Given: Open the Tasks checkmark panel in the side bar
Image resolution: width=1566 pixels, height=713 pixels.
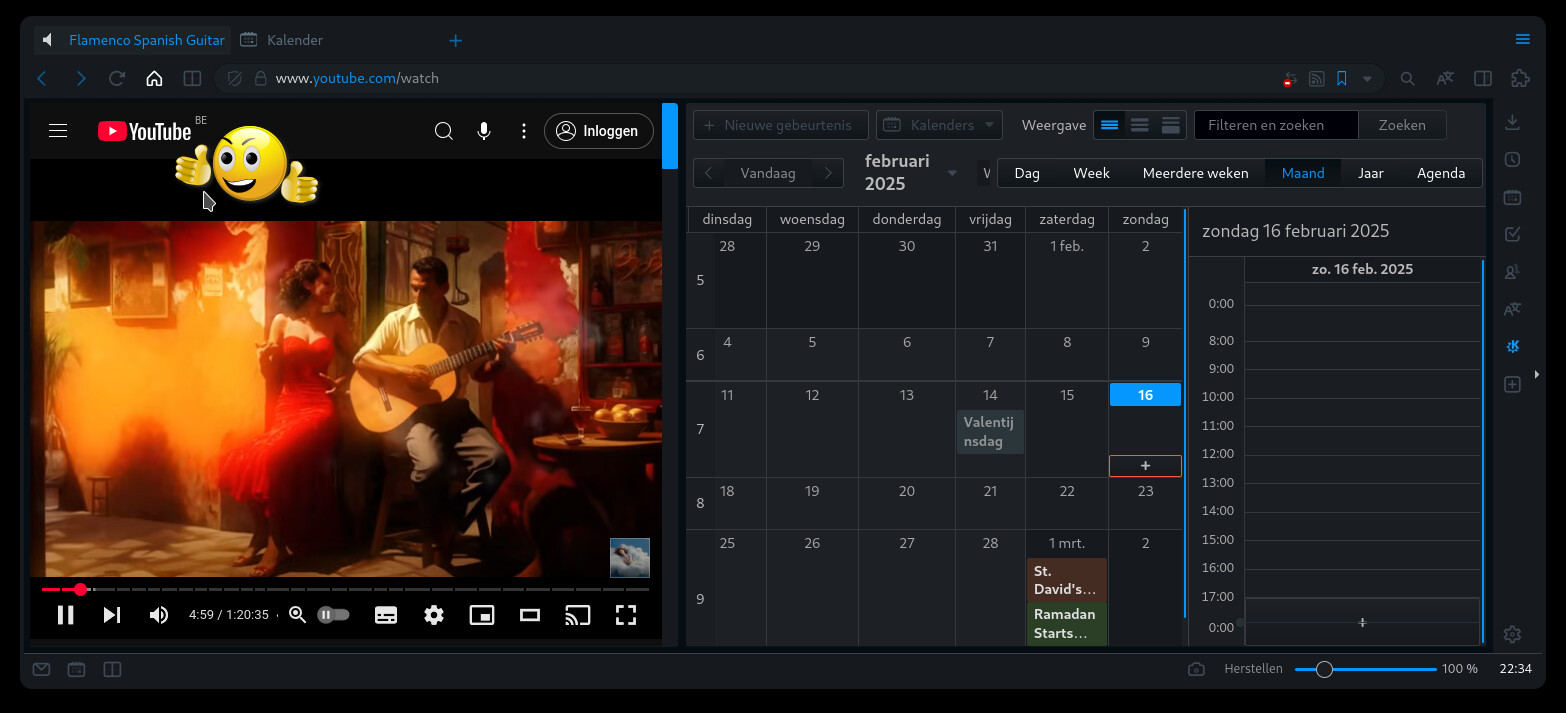Looking at the screenshot, I should [1513, 234].
